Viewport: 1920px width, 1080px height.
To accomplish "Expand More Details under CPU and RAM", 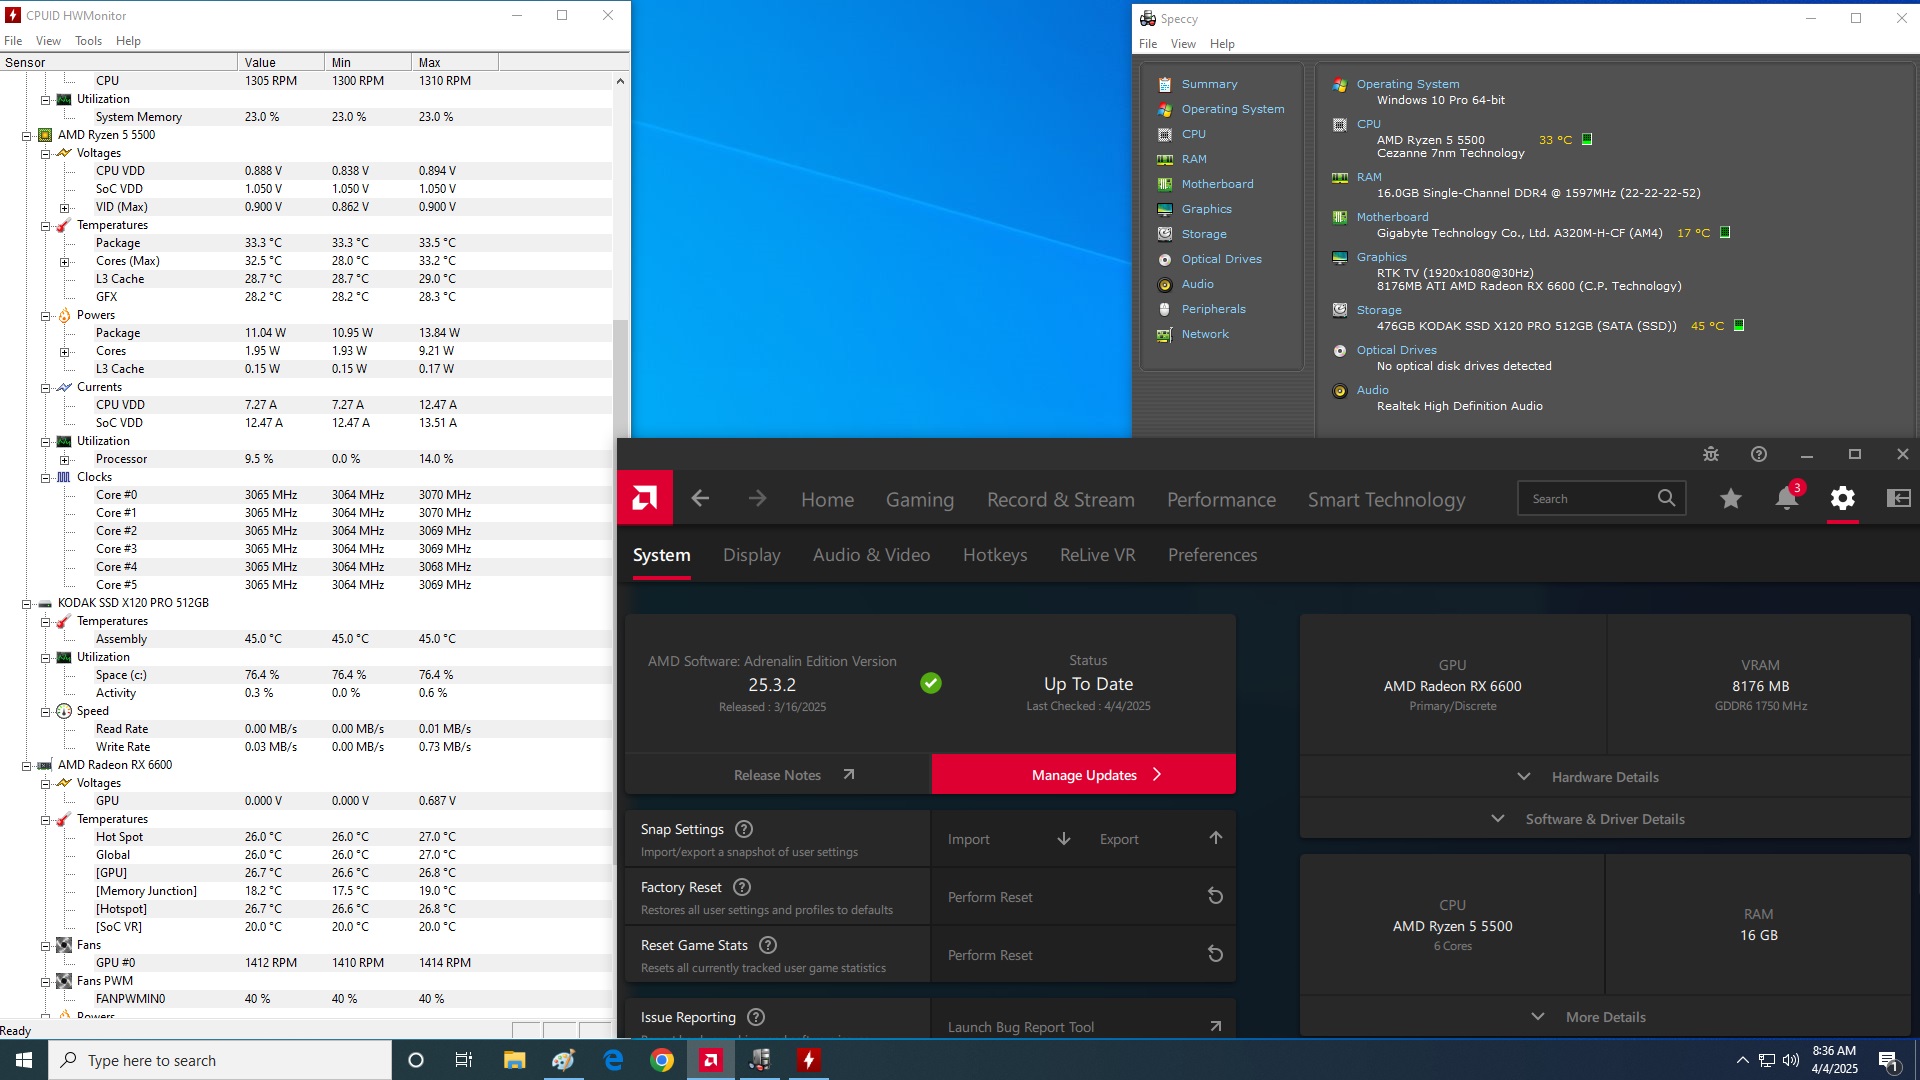I will coord(1604,1017).
